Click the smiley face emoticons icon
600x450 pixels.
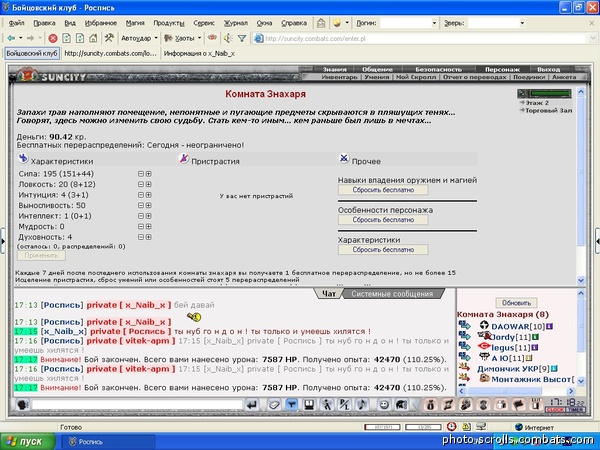pos(384,404)
